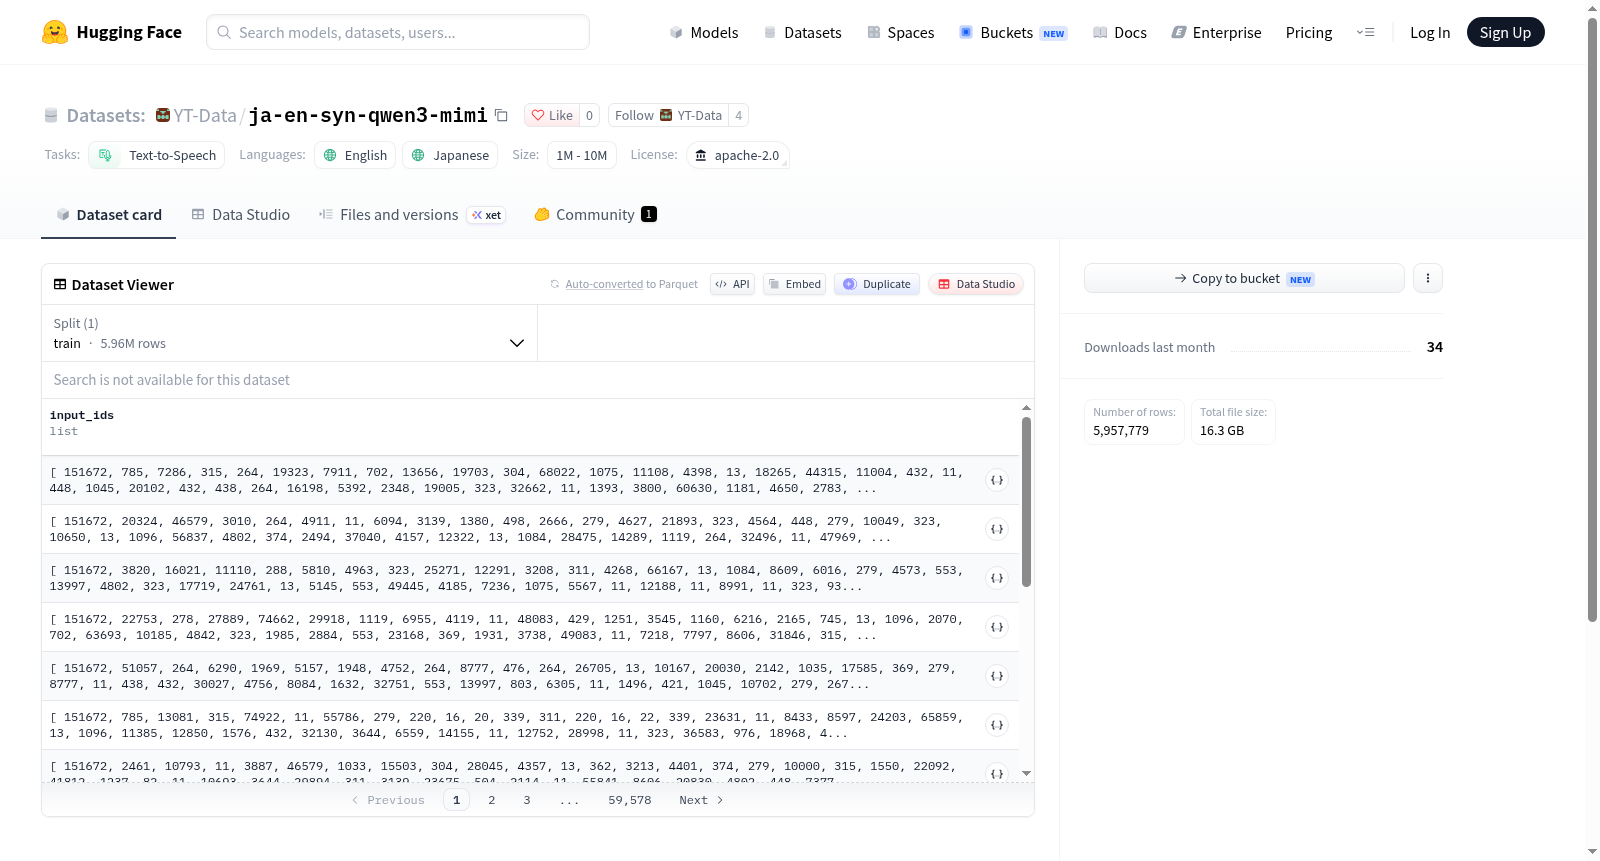Expand row JSON for the row containing 20324
Screen dimensions: 1600x861
point(997,529)
